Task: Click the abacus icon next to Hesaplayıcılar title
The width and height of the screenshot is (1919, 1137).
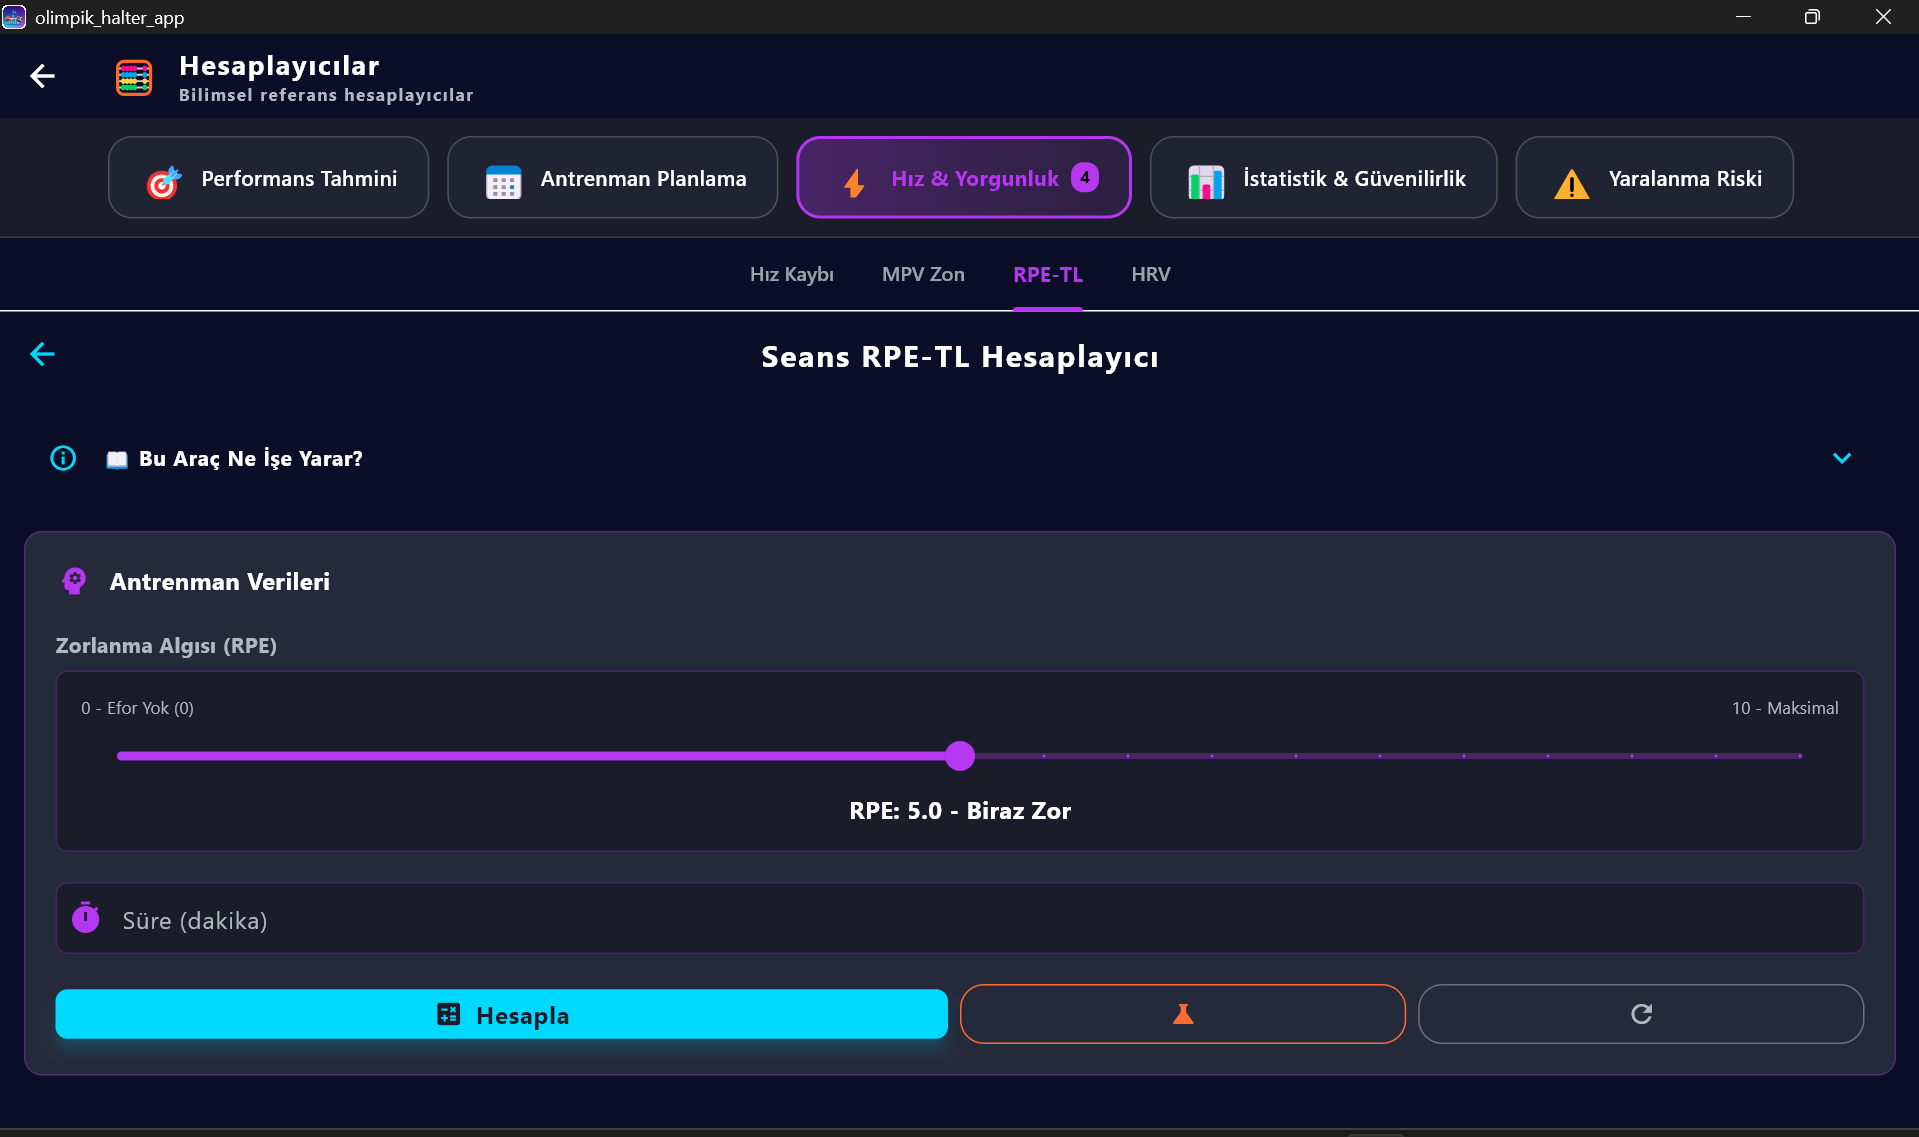Action: pos(133,77)
